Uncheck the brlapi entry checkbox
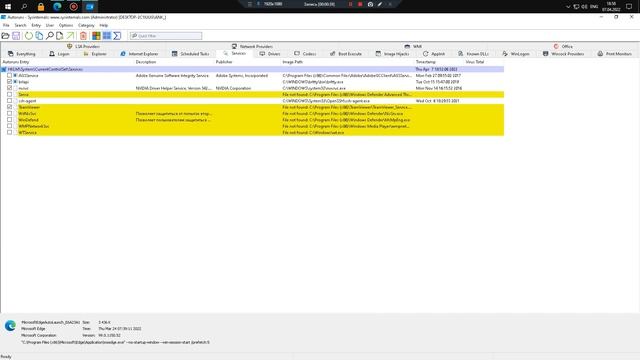The image size is (640, 360). coord(9,82)
